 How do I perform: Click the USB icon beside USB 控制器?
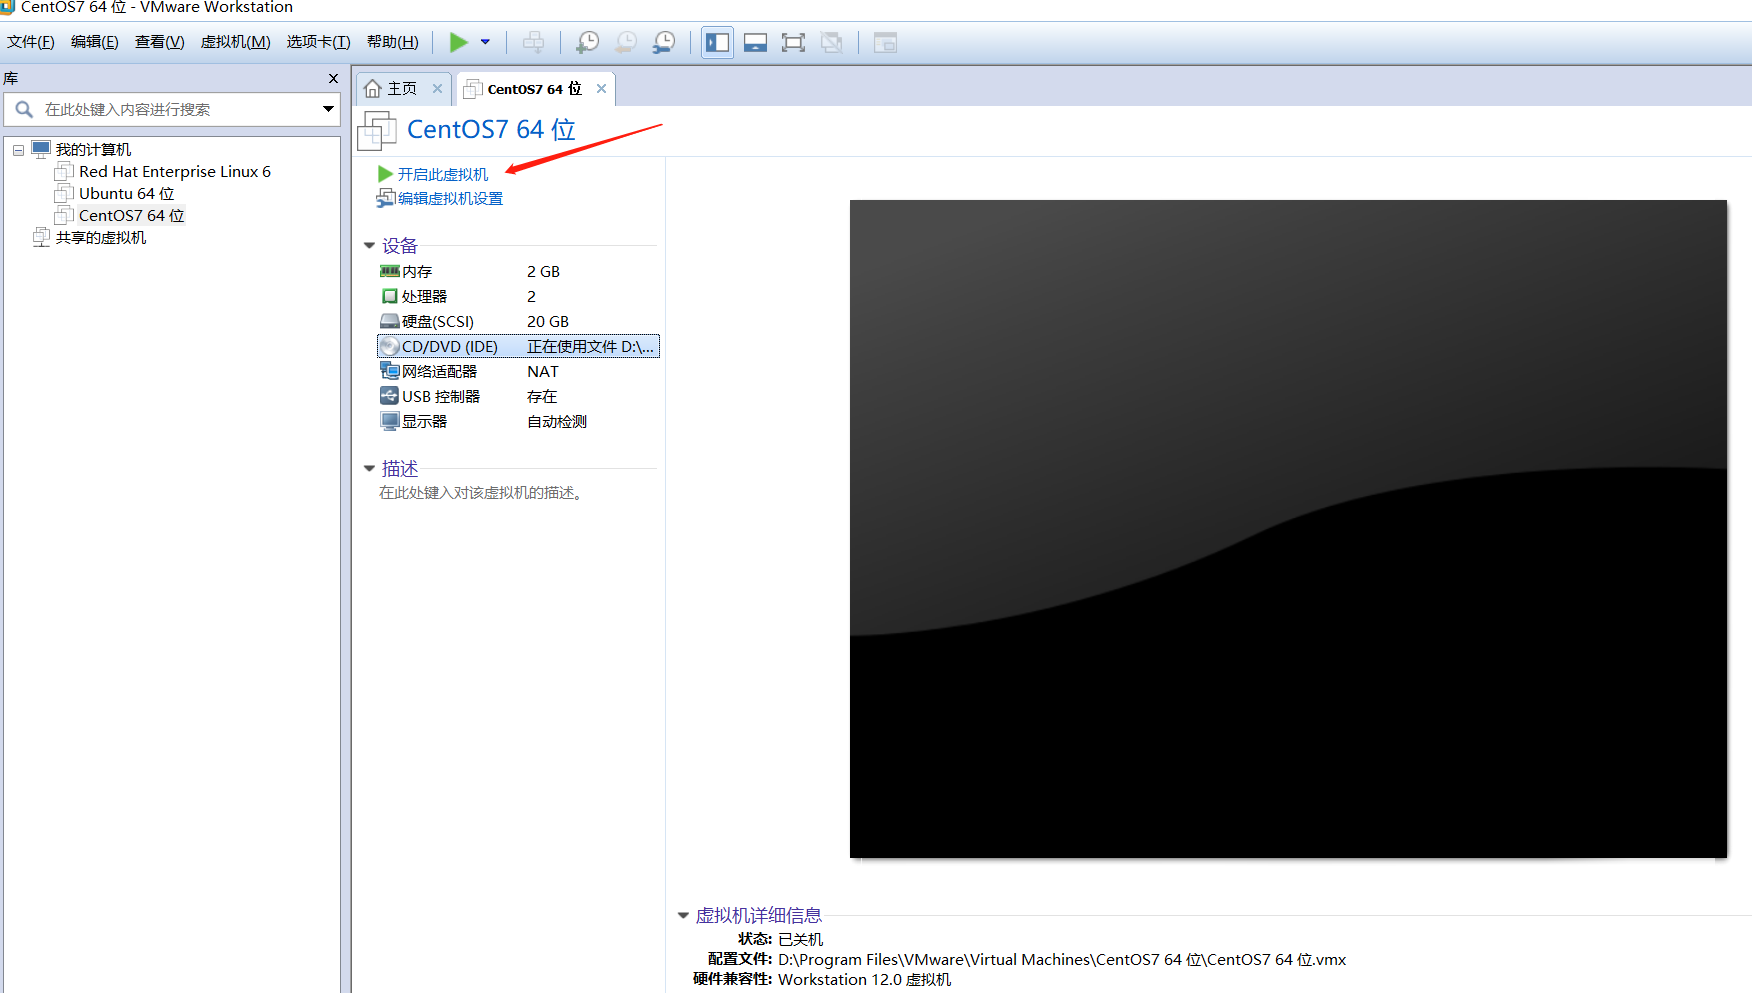[390, 396]
